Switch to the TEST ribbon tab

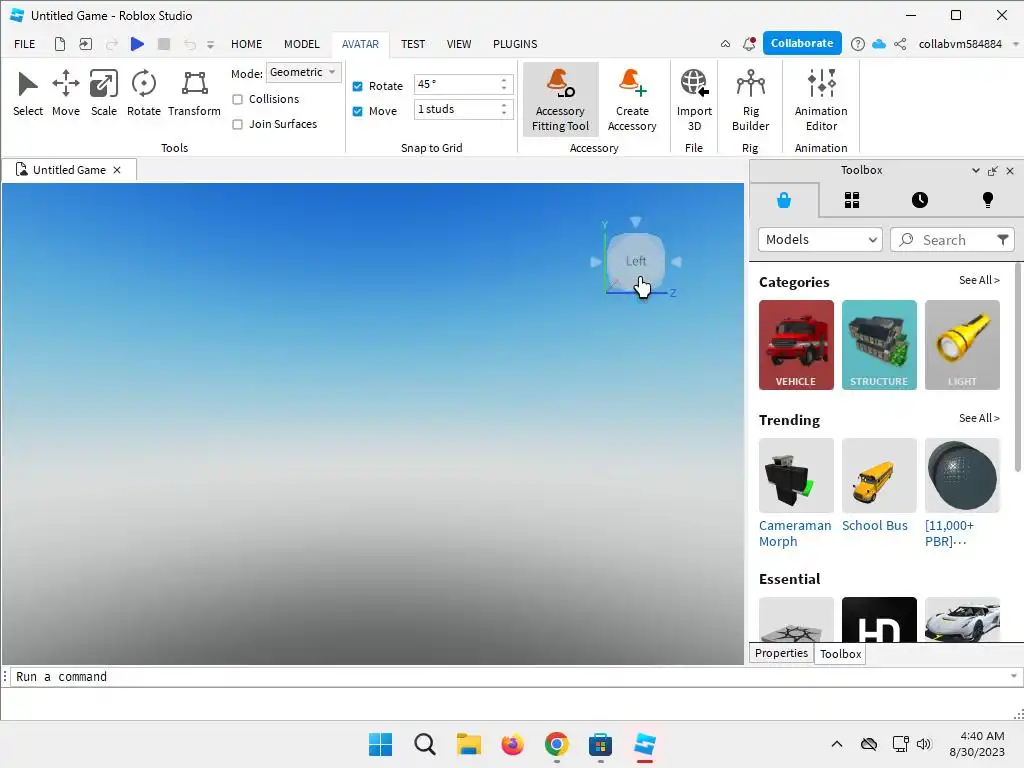click(x=413, y=44)
